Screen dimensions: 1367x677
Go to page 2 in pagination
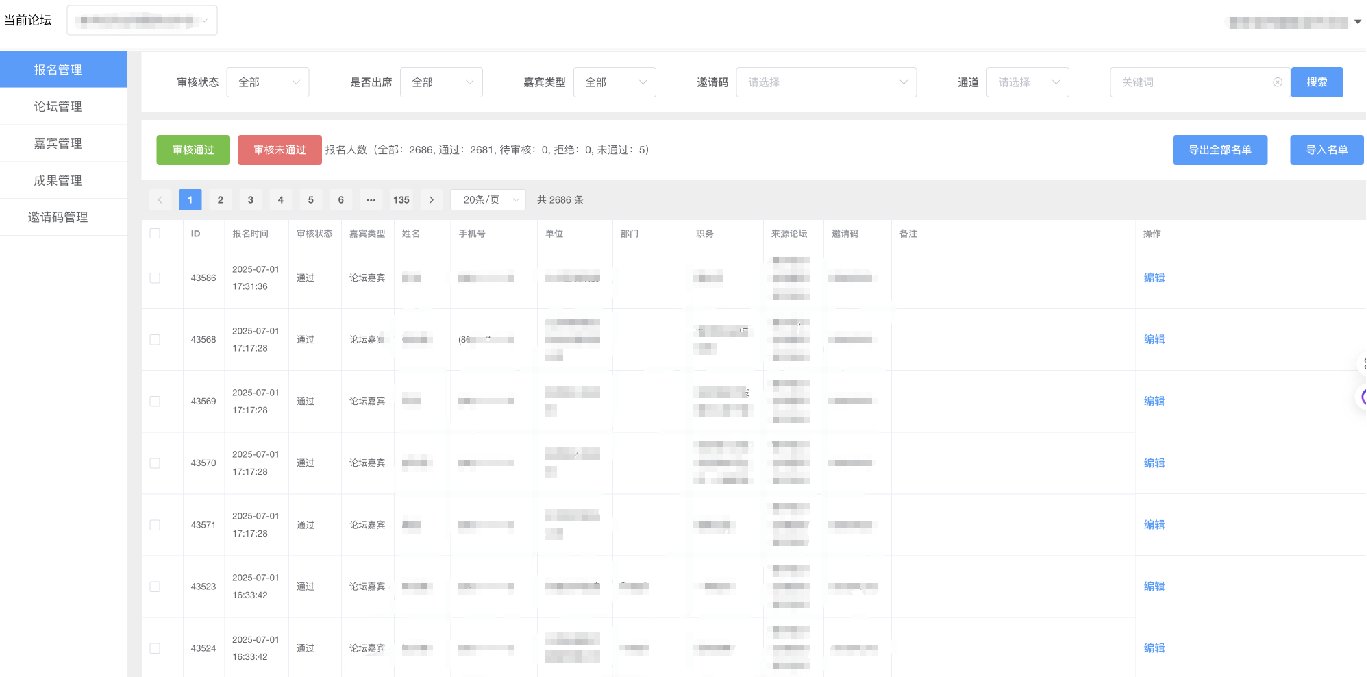(x=220, y=200)
